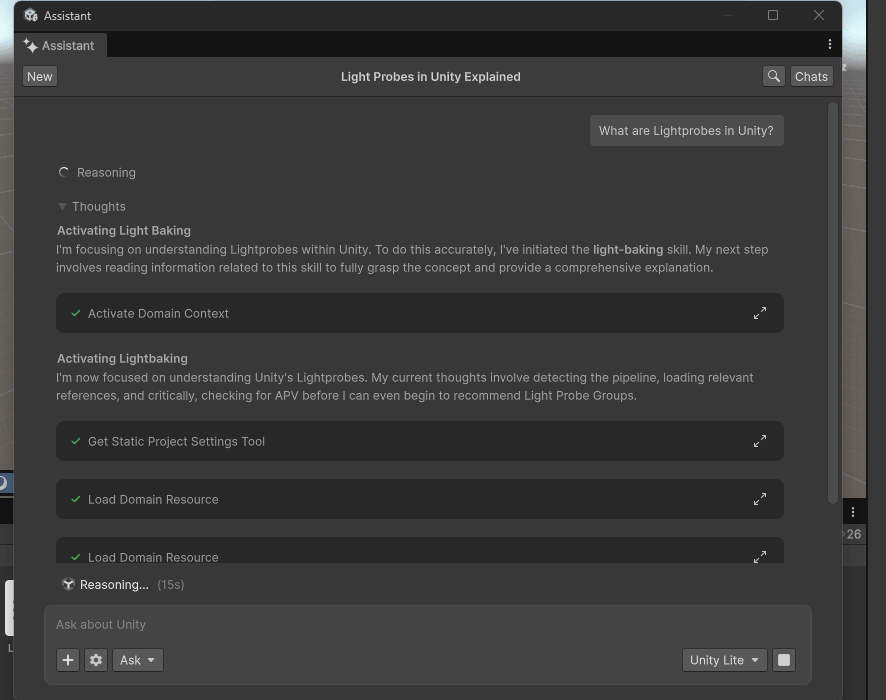Click the Light Probes in Unity Explained title
This screenshot has width=886, height=700.
(x=431, y=77)
